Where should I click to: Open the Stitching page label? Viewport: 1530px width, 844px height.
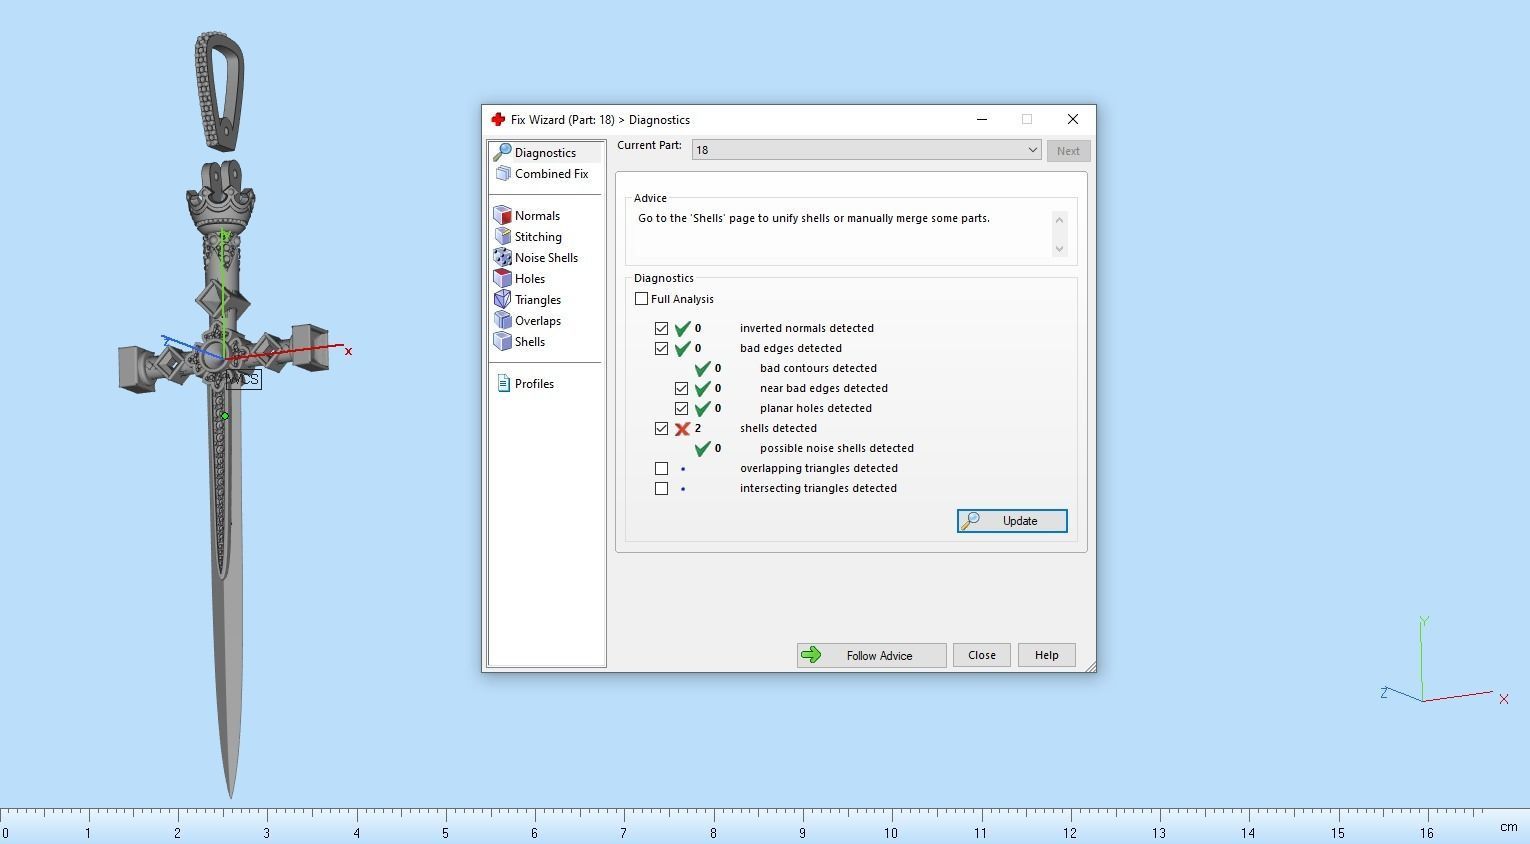click(538, 237)
